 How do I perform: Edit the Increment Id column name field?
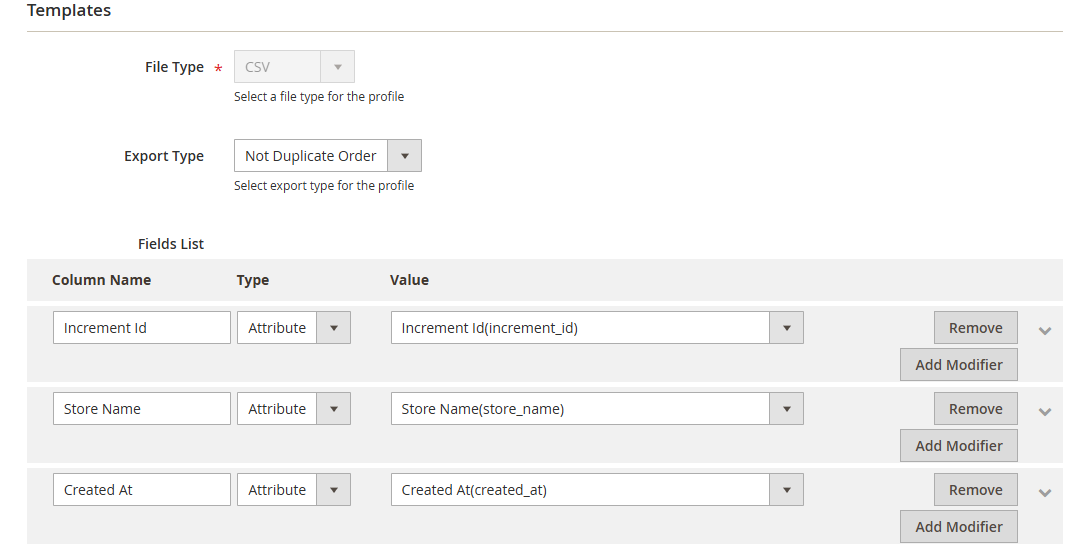tap(141, 328)
